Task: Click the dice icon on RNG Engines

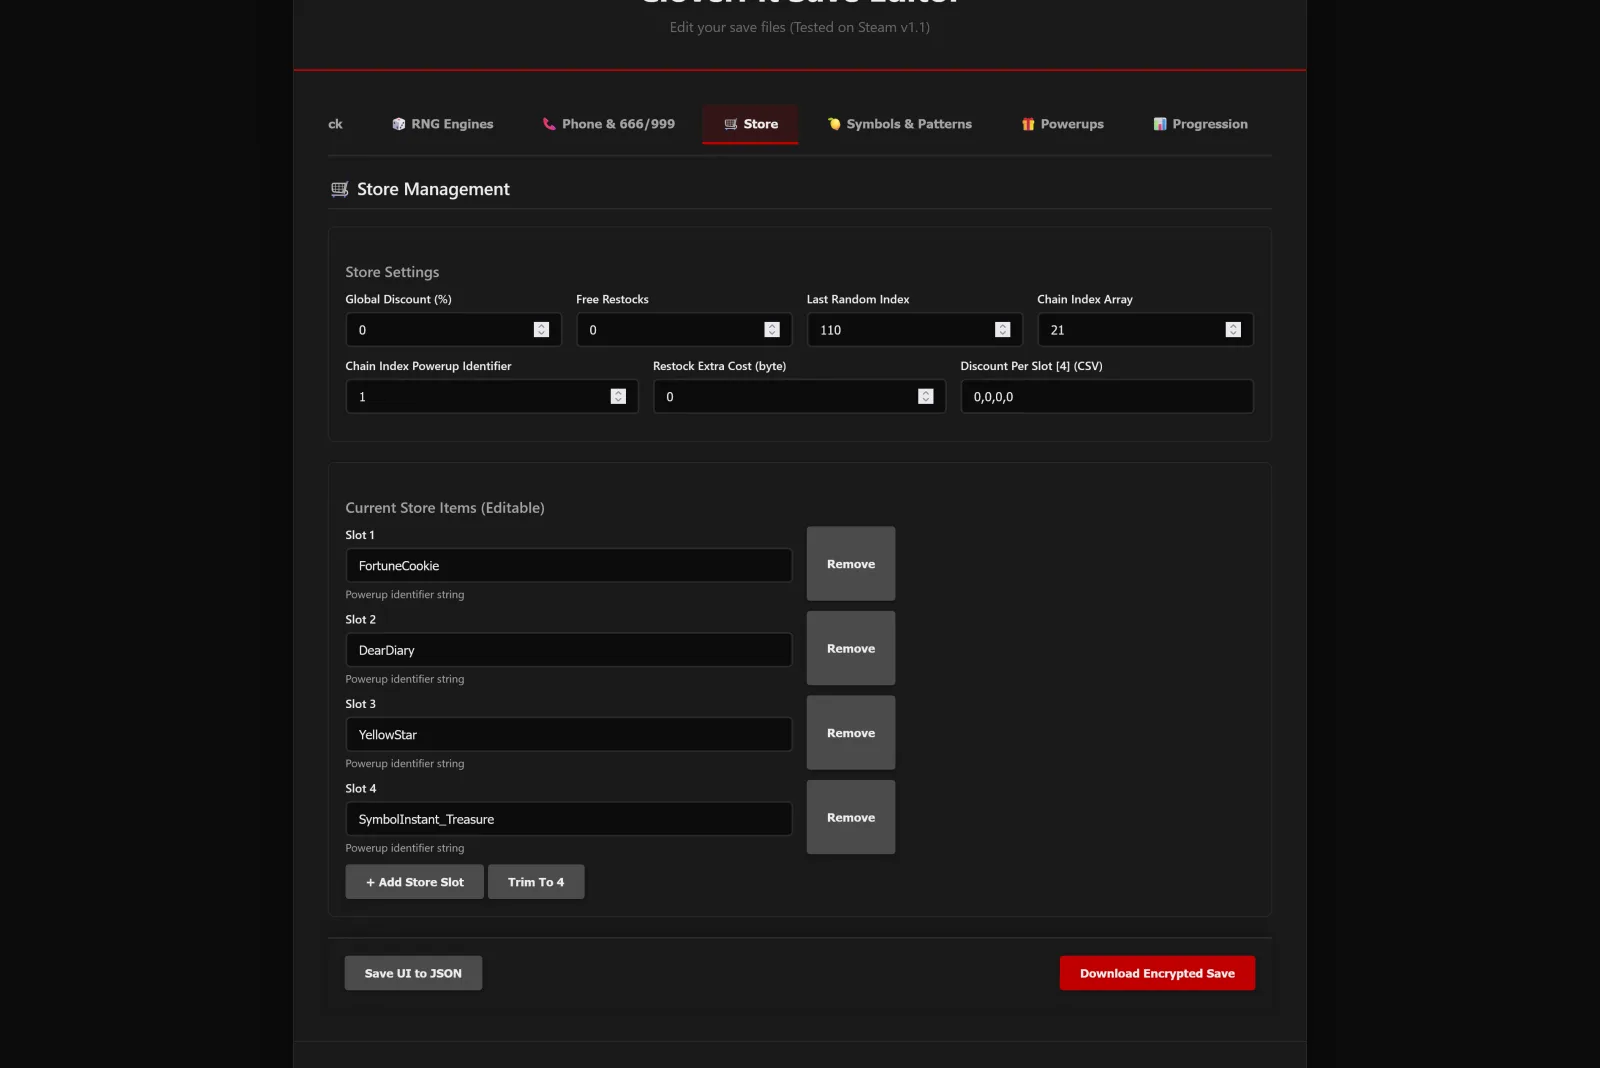Action: pos(399,124)
